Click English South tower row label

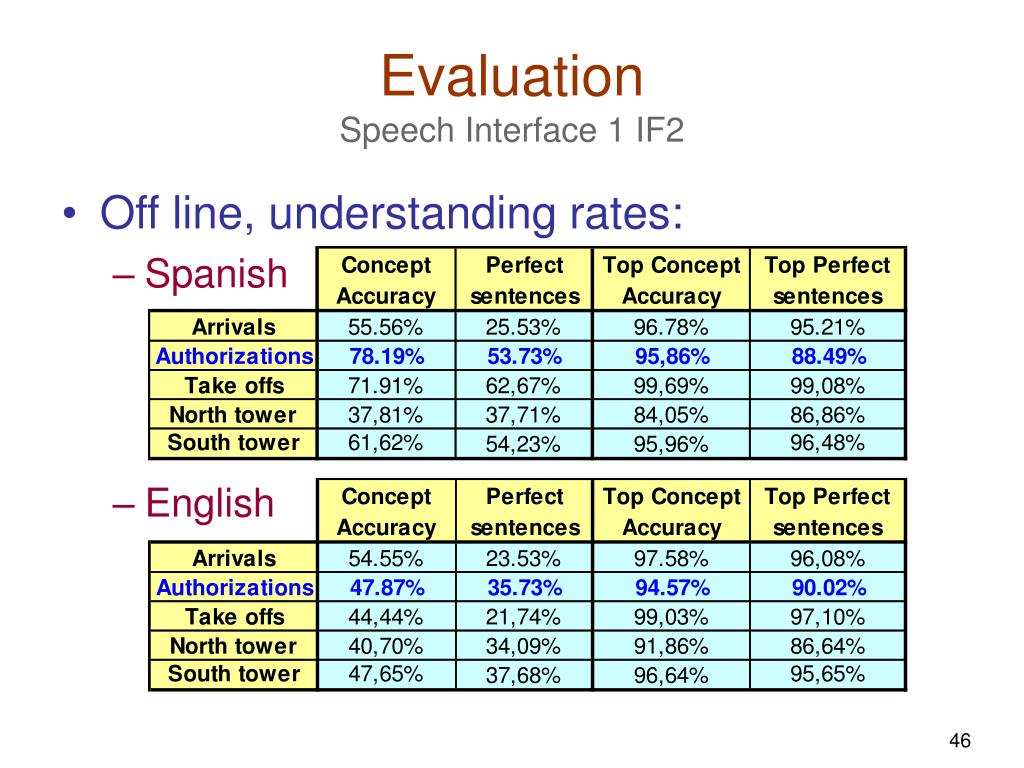point(234,674)
